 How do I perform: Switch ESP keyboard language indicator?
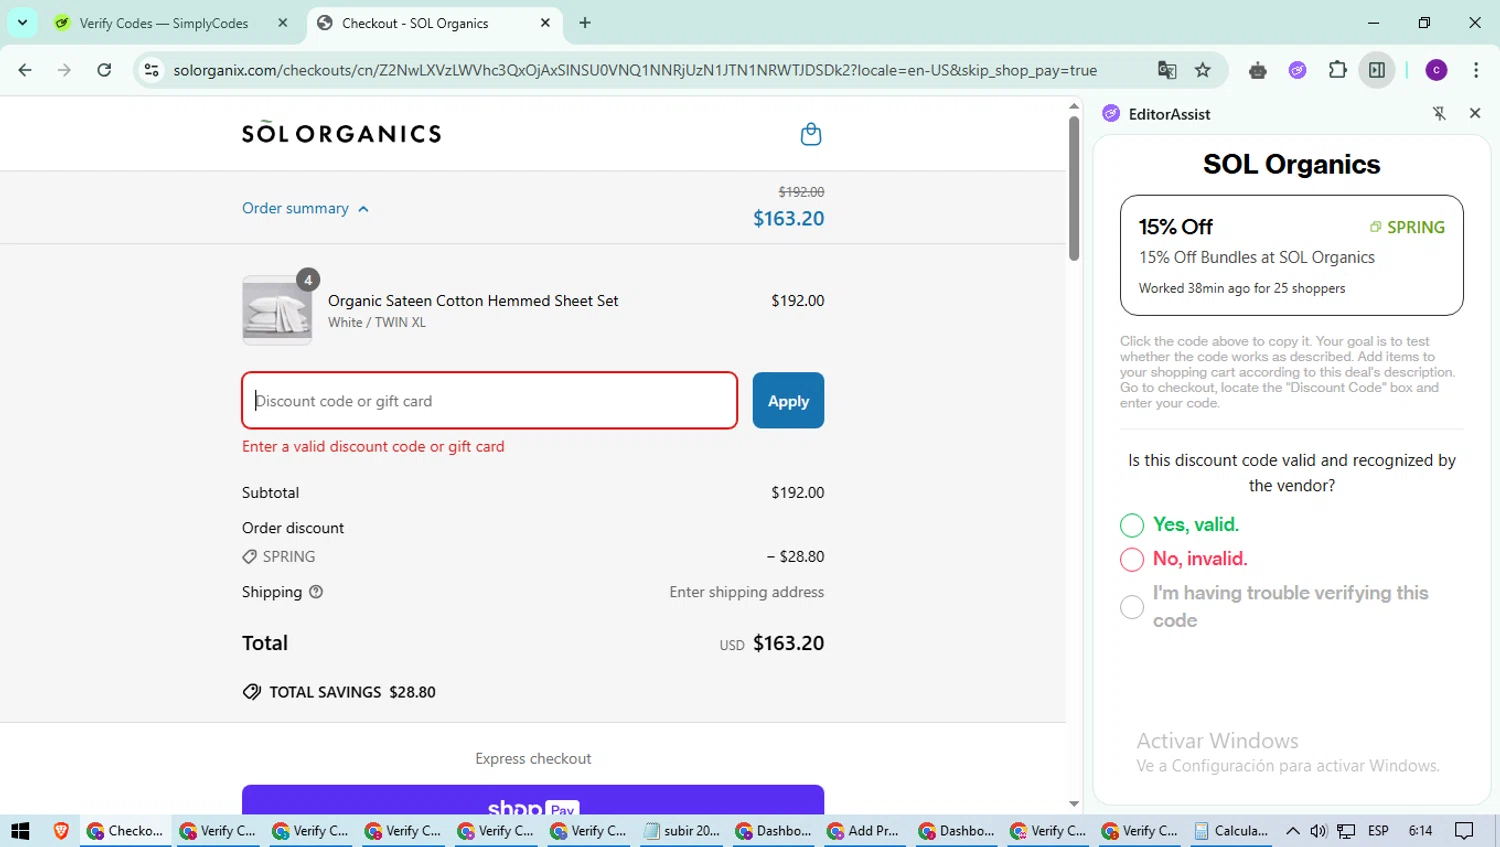1378,831
